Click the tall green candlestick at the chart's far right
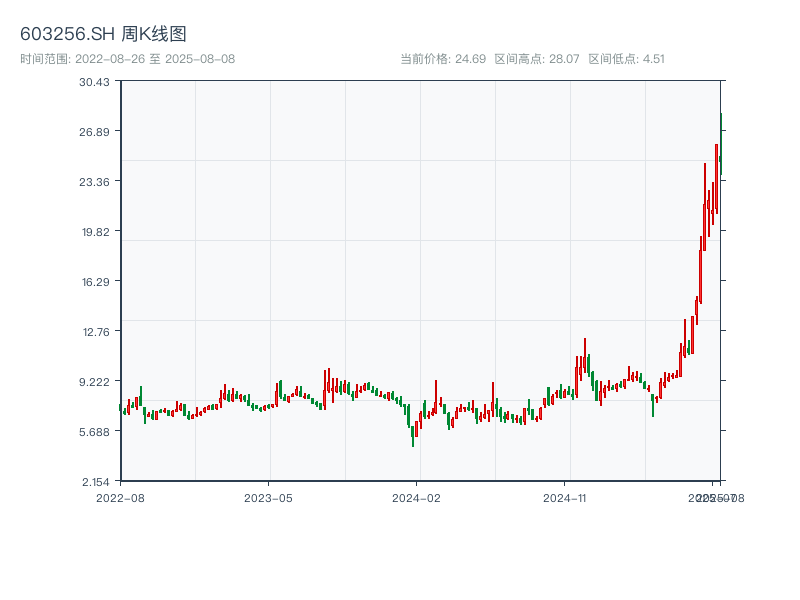This screenshot has height=600, width=800. point(721,145)
